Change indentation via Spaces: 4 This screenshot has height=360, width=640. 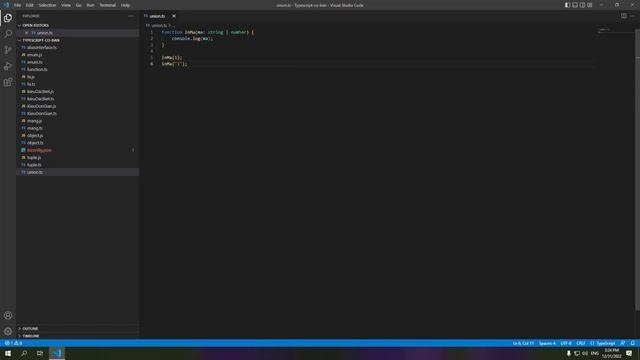pyautogui.click(x=547, y=343)
